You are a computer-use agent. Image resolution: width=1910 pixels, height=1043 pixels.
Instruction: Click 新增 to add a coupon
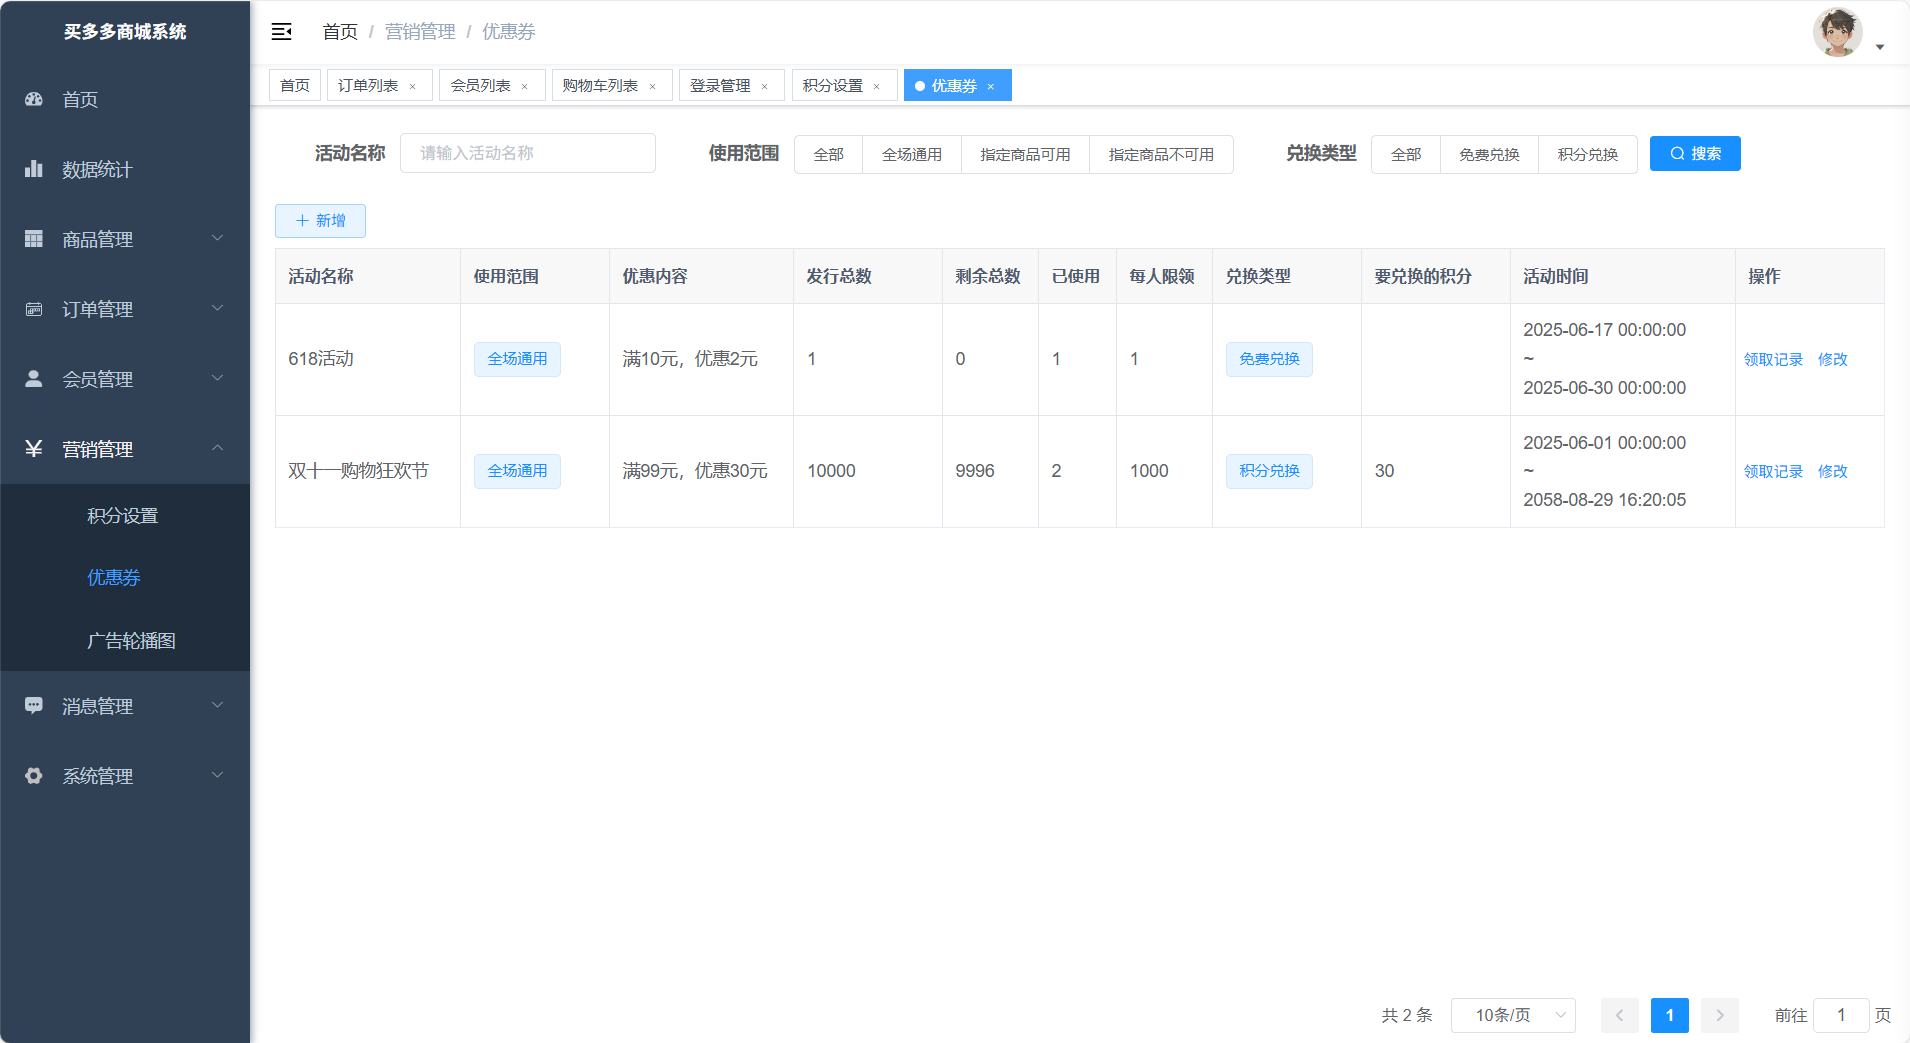coord(320,221)
